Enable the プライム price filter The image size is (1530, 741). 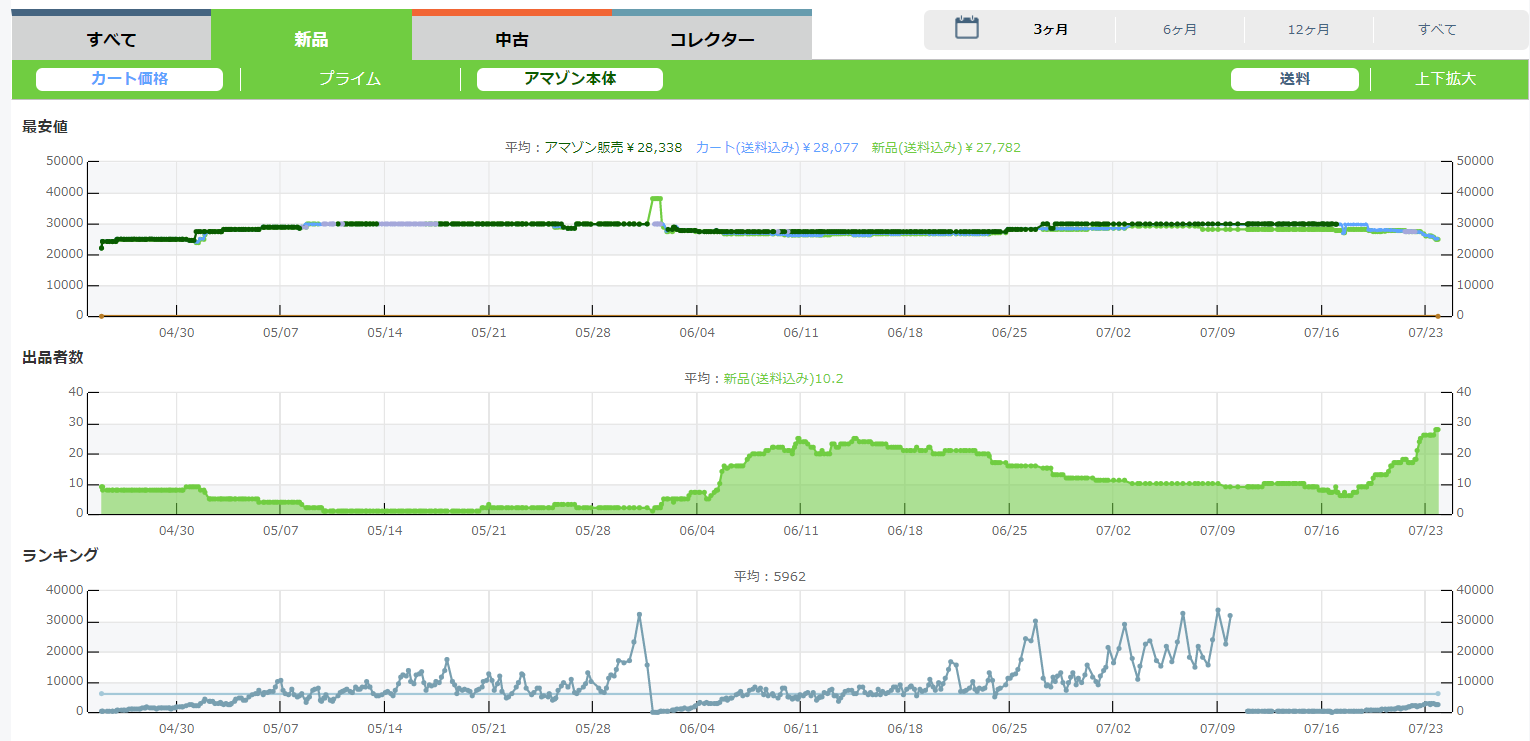coord(350,79)
